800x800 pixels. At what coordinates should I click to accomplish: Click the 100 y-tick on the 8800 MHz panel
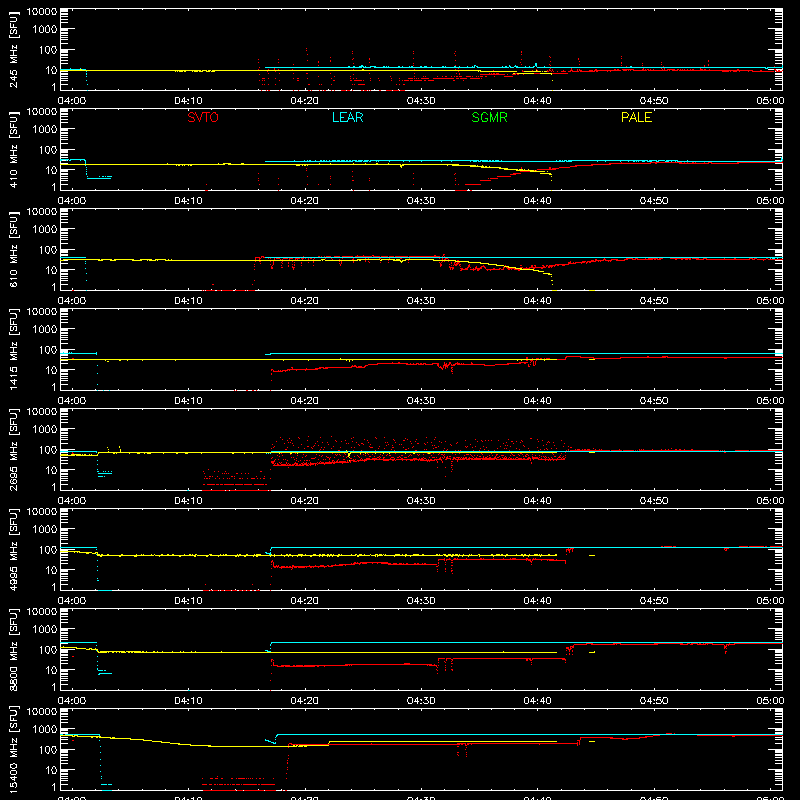click(48, 650)
